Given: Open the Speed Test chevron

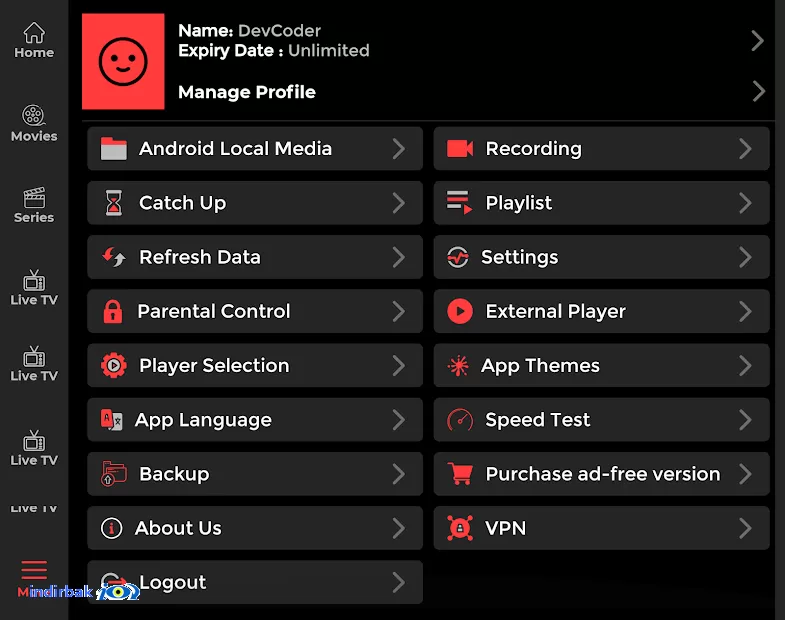Looking at the screenshot, I should [745, 420].
